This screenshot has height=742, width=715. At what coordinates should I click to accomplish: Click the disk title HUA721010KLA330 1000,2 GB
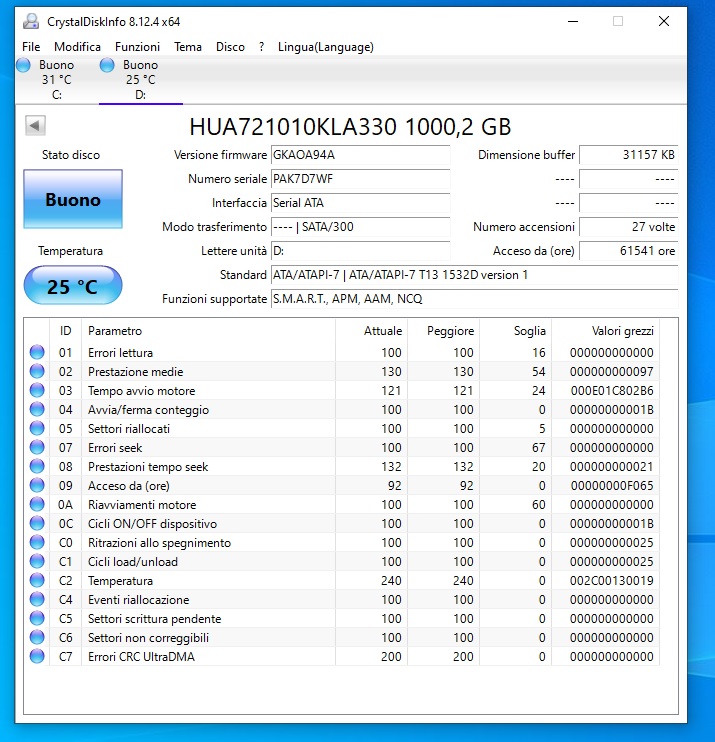click(350, 127)
